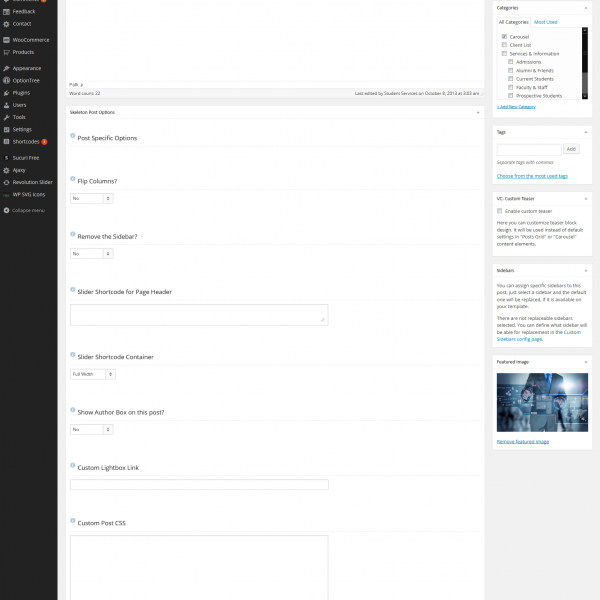Screen dimensions: 600x600
Task: Click the Add tag button
Action: 571,149
